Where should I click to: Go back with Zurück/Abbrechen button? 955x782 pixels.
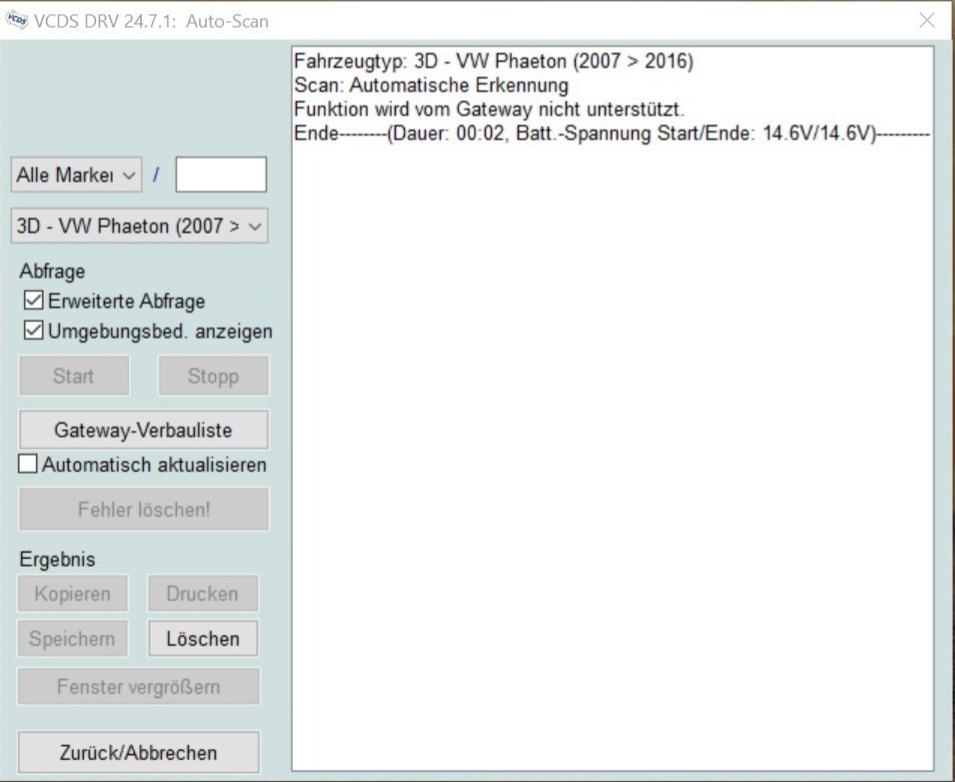tap(139, 752)
